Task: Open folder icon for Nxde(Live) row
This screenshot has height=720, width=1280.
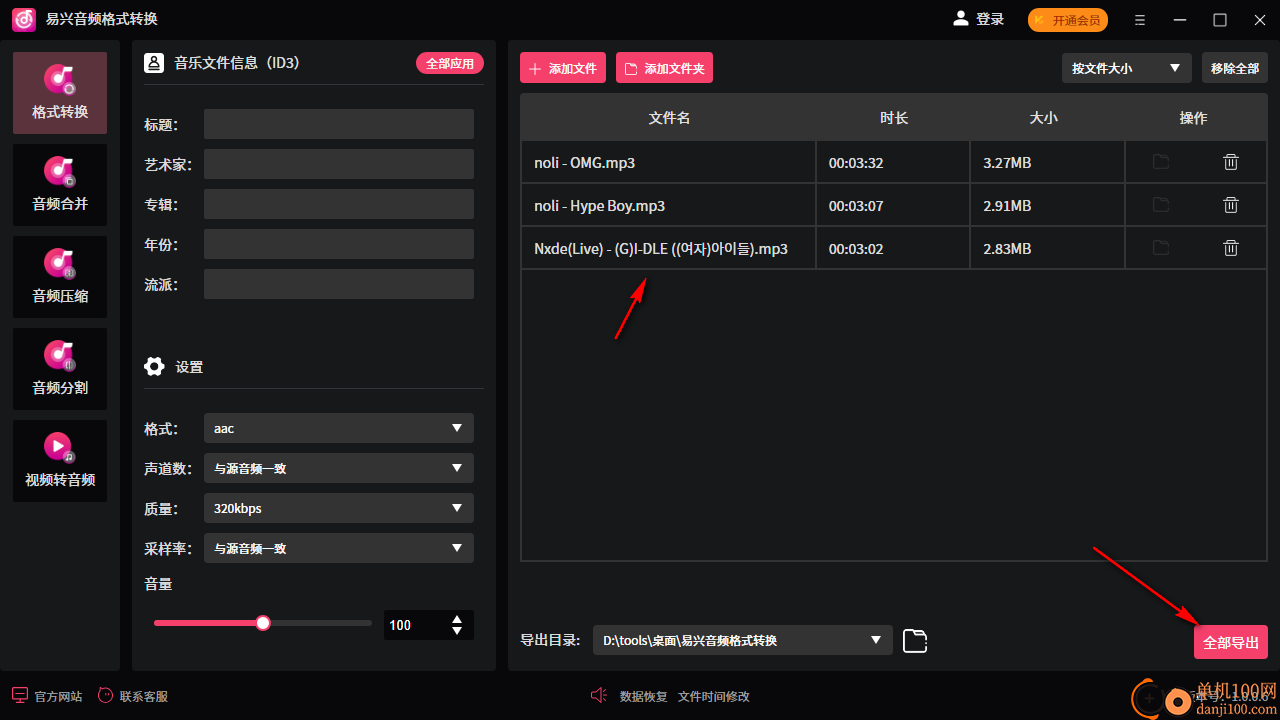Action: 1161,248
